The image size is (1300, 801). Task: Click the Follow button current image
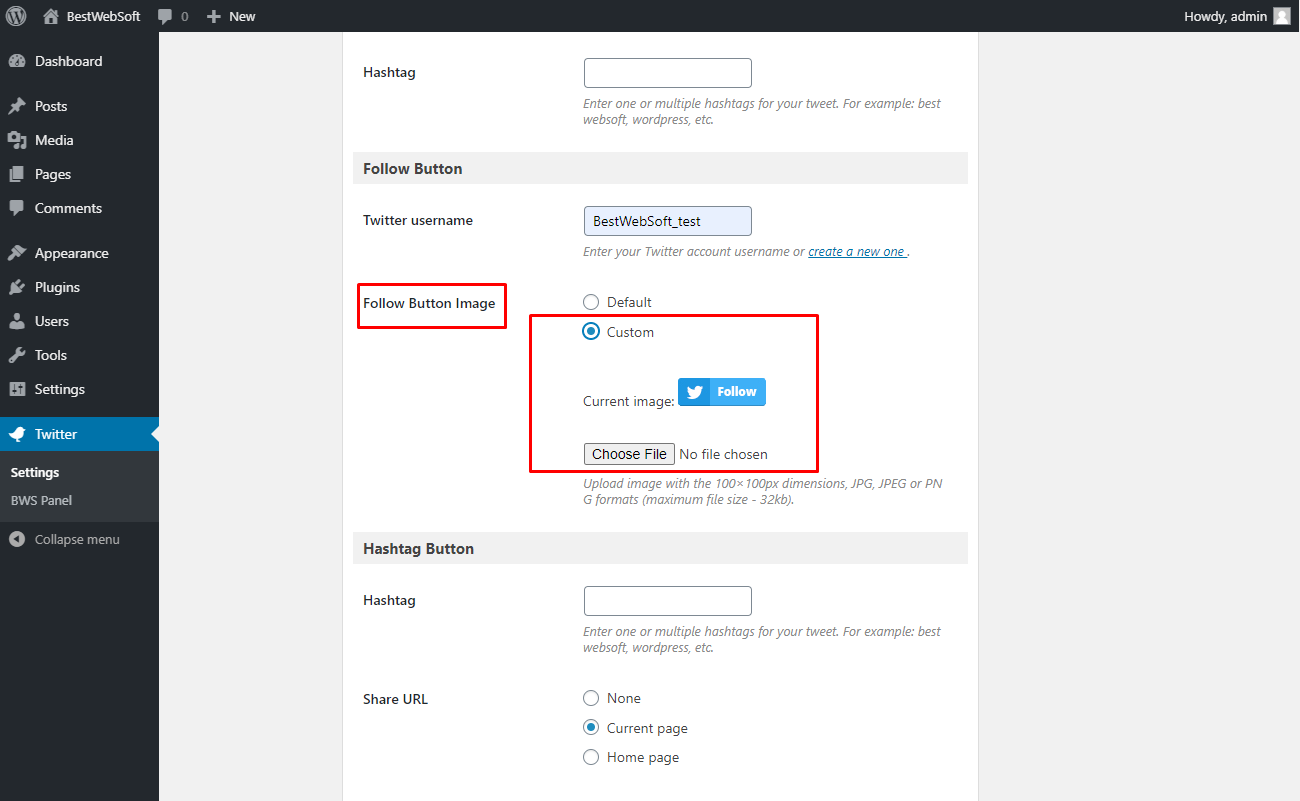click(x=722, y=392)
